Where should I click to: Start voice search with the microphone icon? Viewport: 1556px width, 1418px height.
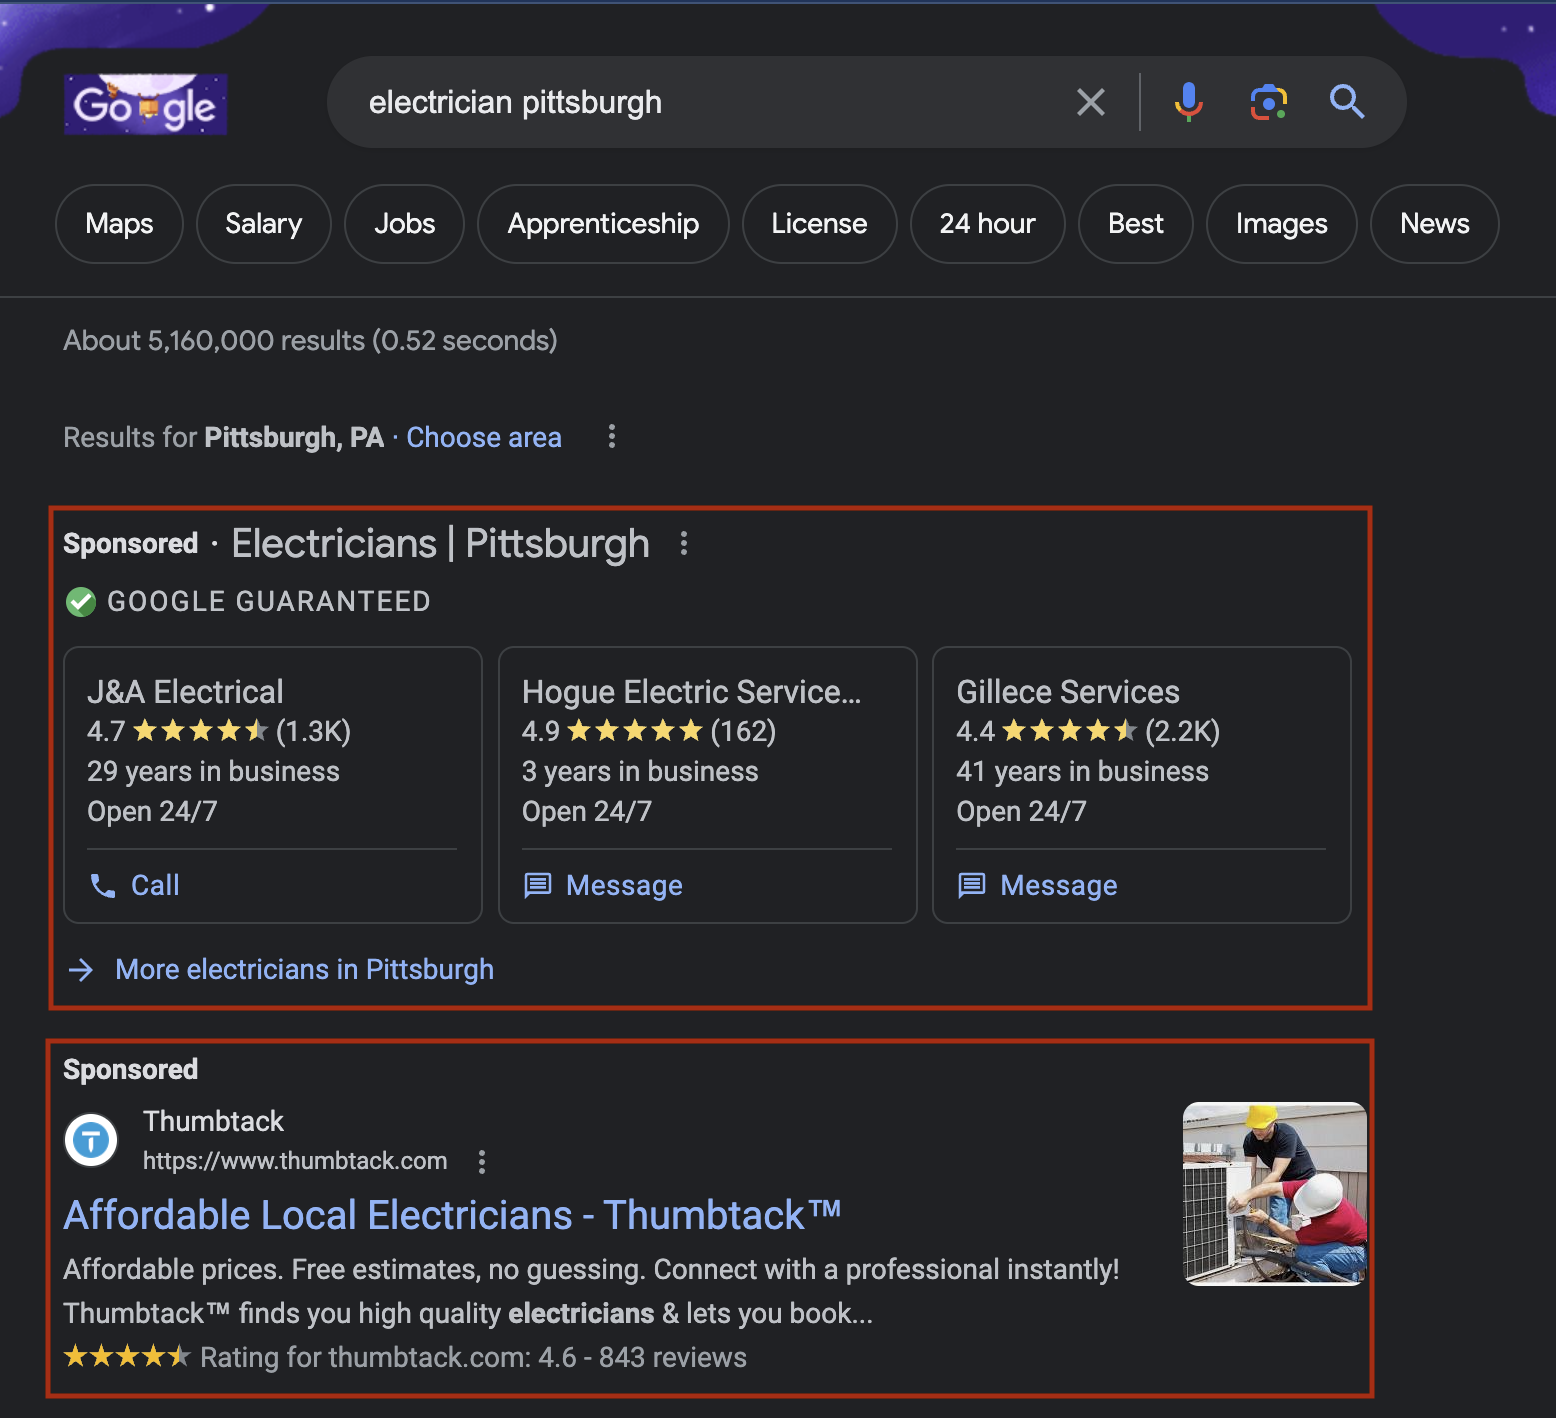pyautogui.click(x=1188, y=102)
